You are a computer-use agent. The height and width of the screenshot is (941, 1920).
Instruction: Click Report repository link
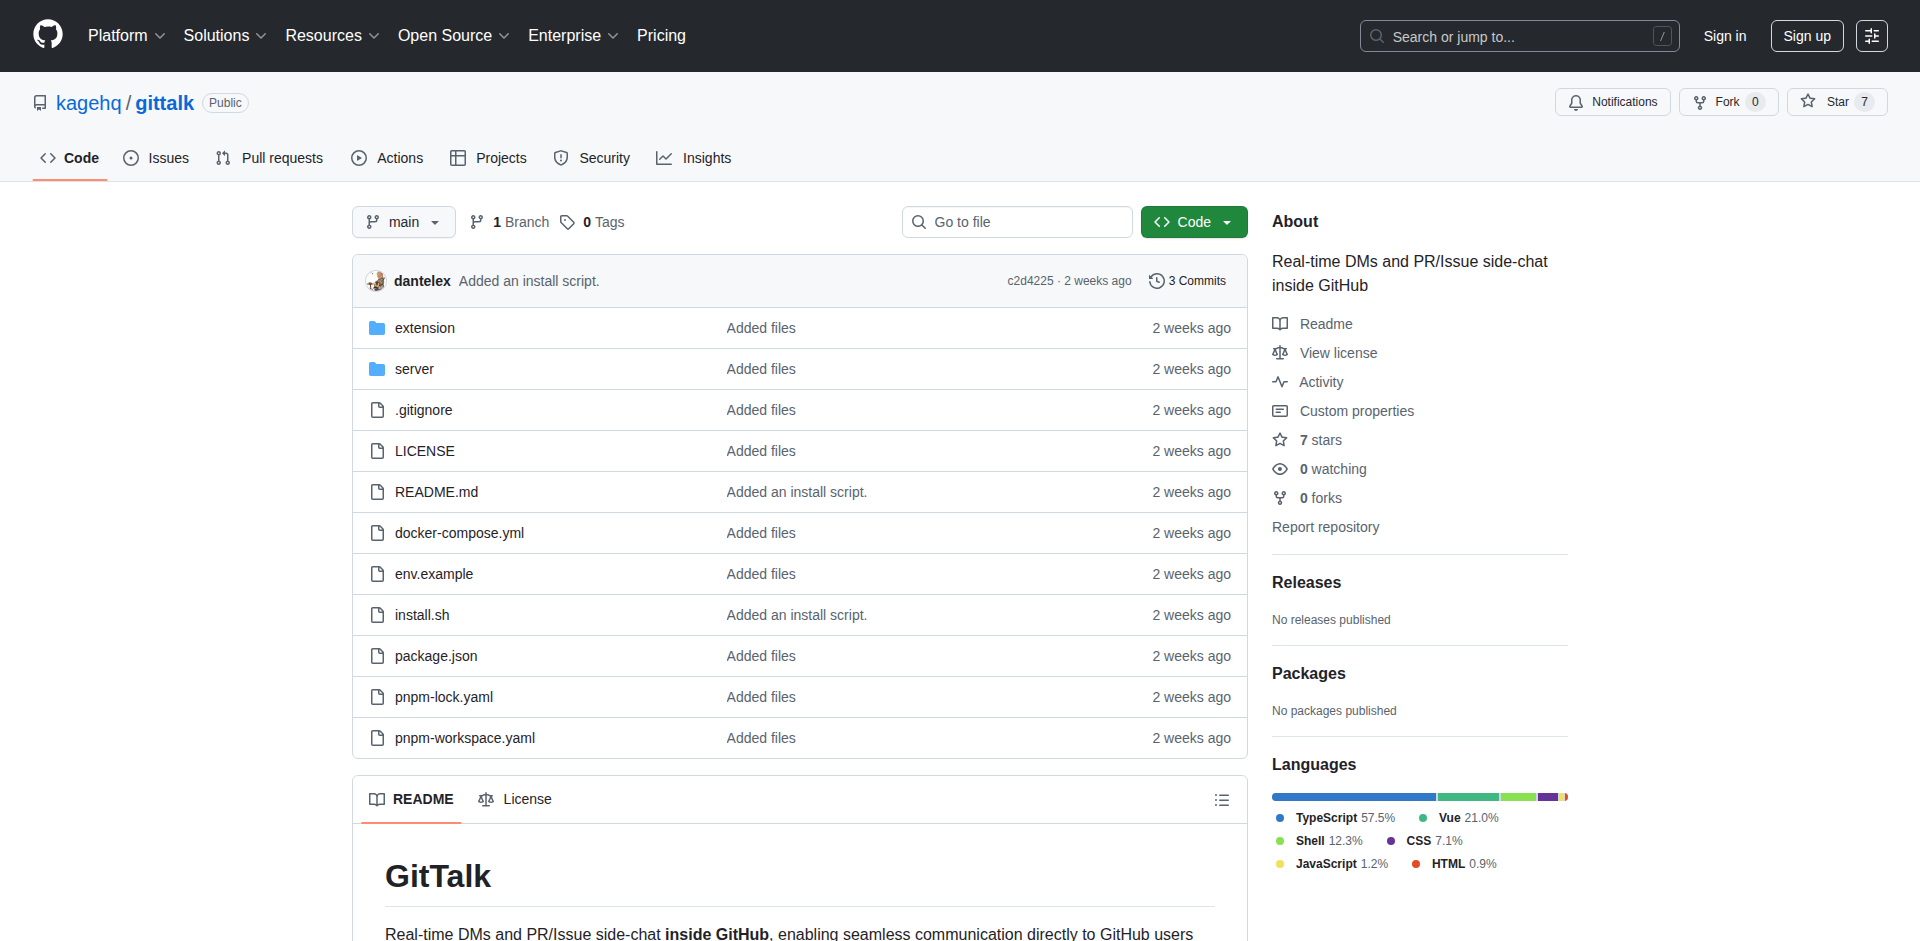click(1325, 527)
